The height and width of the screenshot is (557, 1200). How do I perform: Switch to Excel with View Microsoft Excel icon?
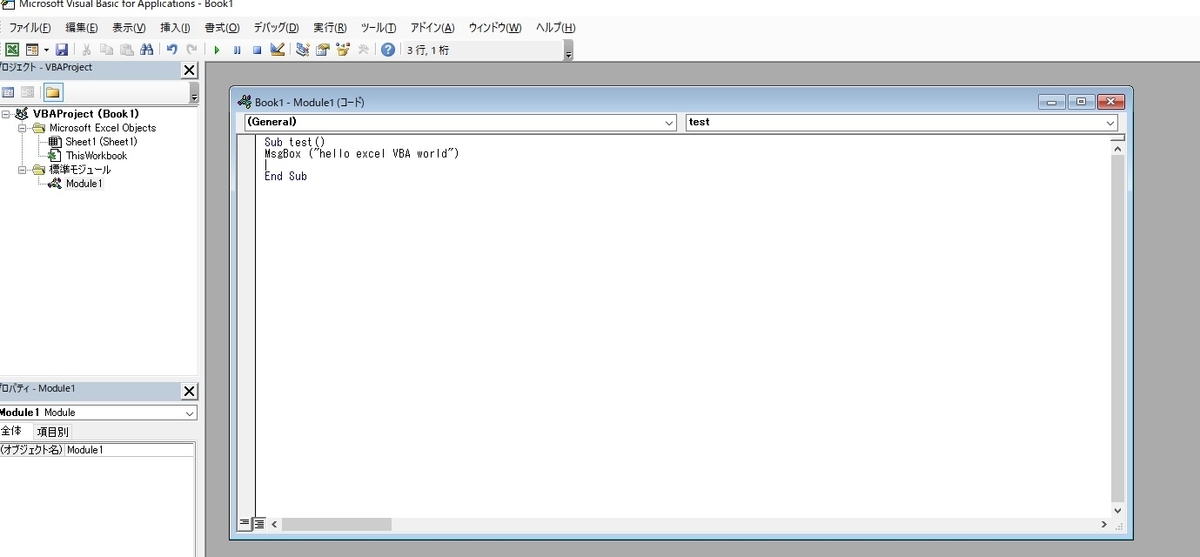coord(12,49)
